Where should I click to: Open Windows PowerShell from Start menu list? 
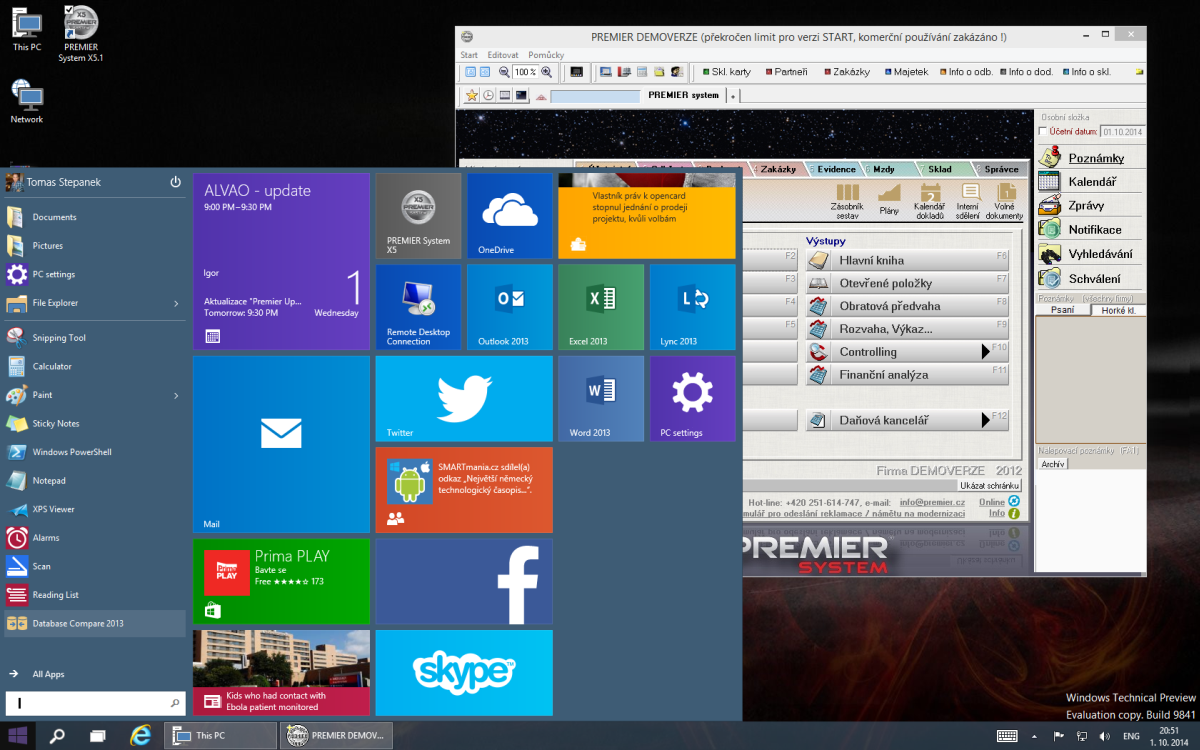[95, 452]
